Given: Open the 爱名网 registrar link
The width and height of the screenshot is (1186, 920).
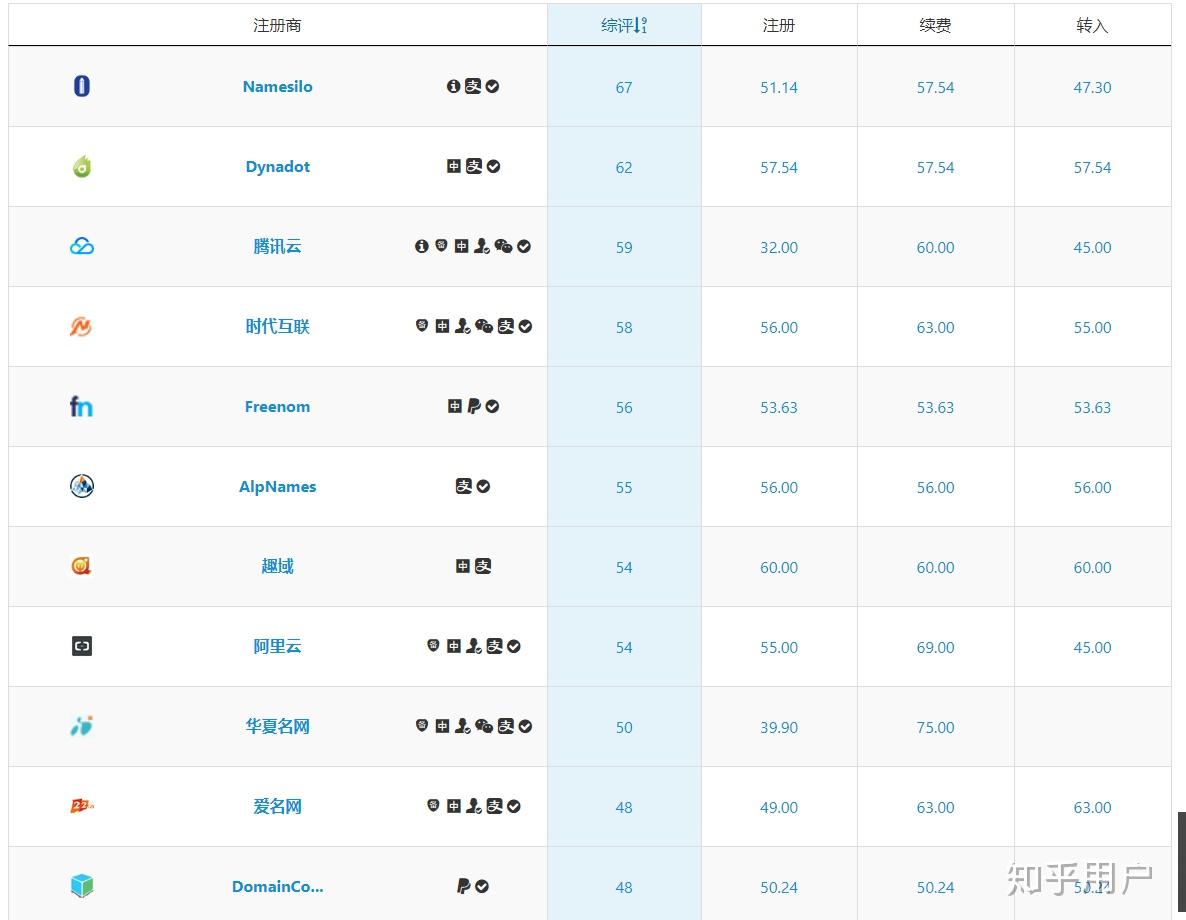Looking at the screenshot, I should pyautogui.click(x=278, y=806).
